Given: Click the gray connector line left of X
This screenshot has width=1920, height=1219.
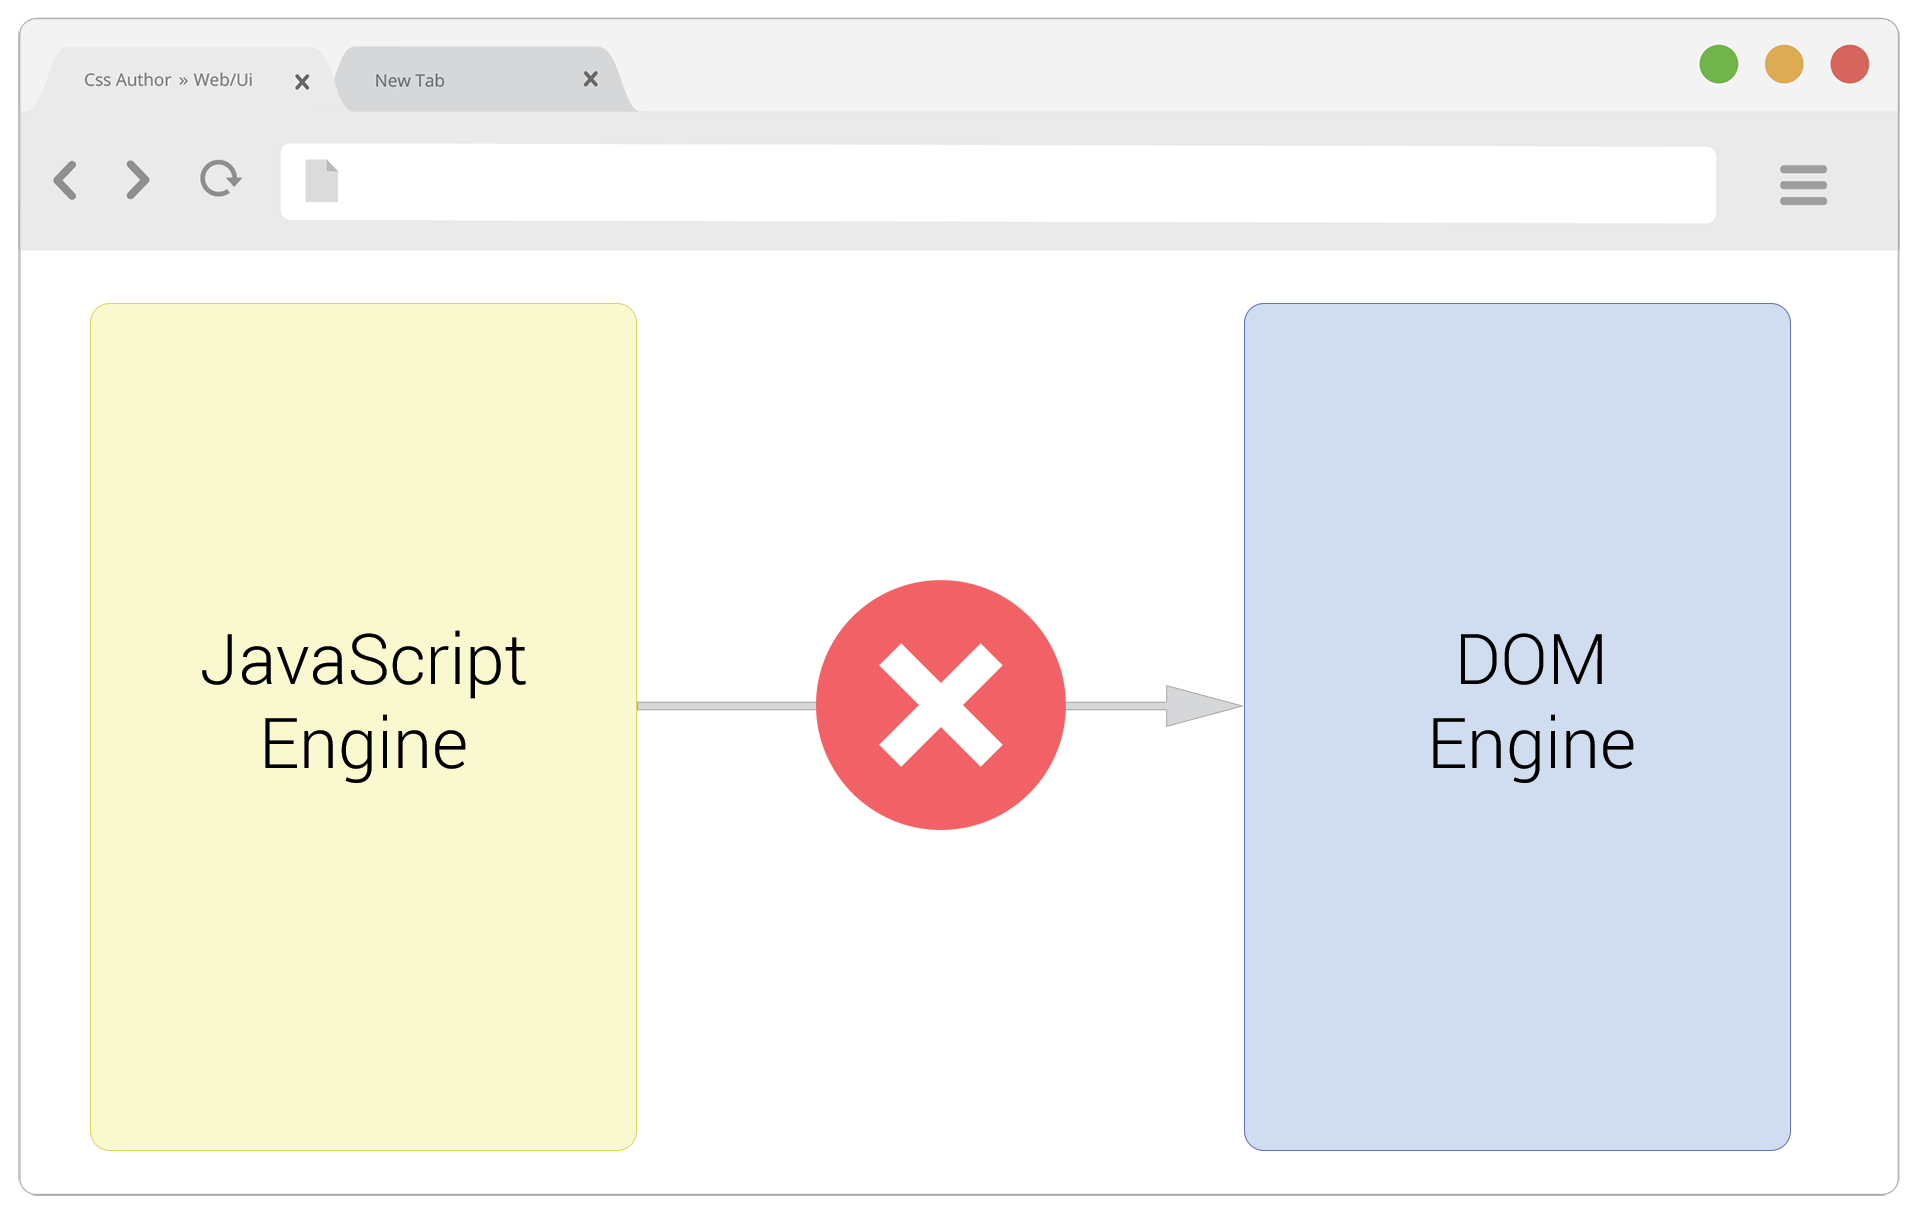Looking at the screenshot, I should tap(726, 706).
